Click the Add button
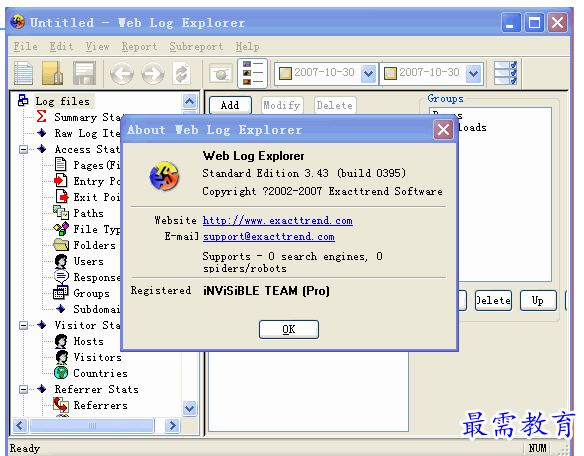The height and width of the screenshot is (456, 584). [x=230, y=105]
